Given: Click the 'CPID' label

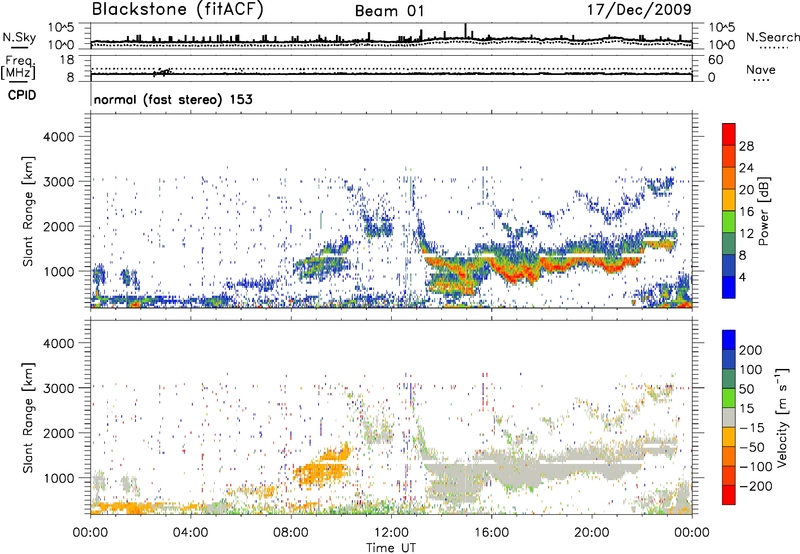Looking at the screenshot, I should pyautogui.click(x=22, y=95).
